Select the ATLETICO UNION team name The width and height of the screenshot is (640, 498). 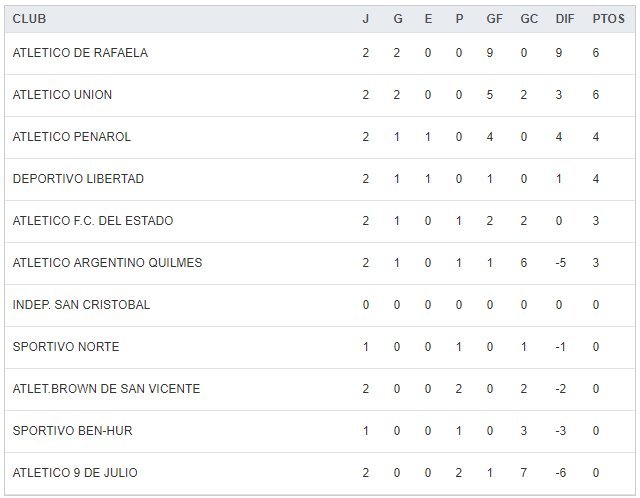(x=62, y=95)
